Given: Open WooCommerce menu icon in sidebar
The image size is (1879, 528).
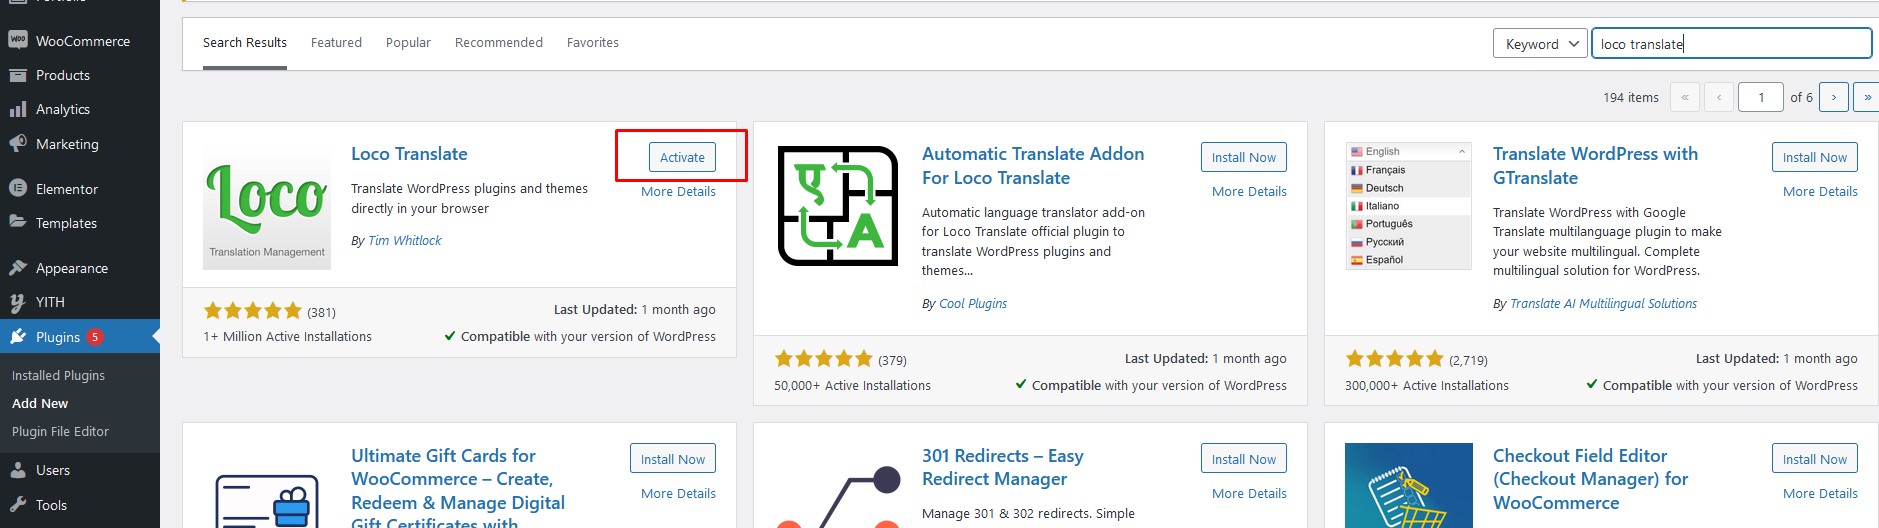Looking at the screenshot, I should click(17, 40).
